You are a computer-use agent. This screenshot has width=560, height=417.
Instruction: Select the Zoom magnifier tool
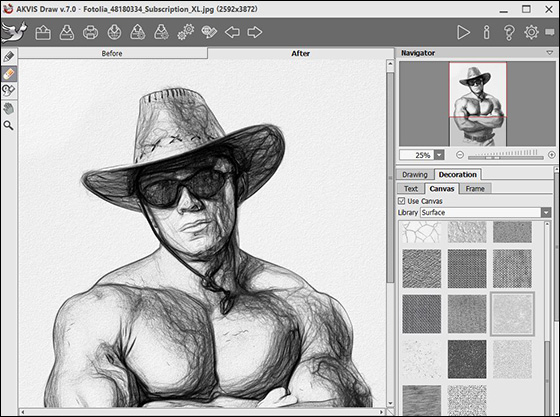pyautogui.click(x=9, y=125)
